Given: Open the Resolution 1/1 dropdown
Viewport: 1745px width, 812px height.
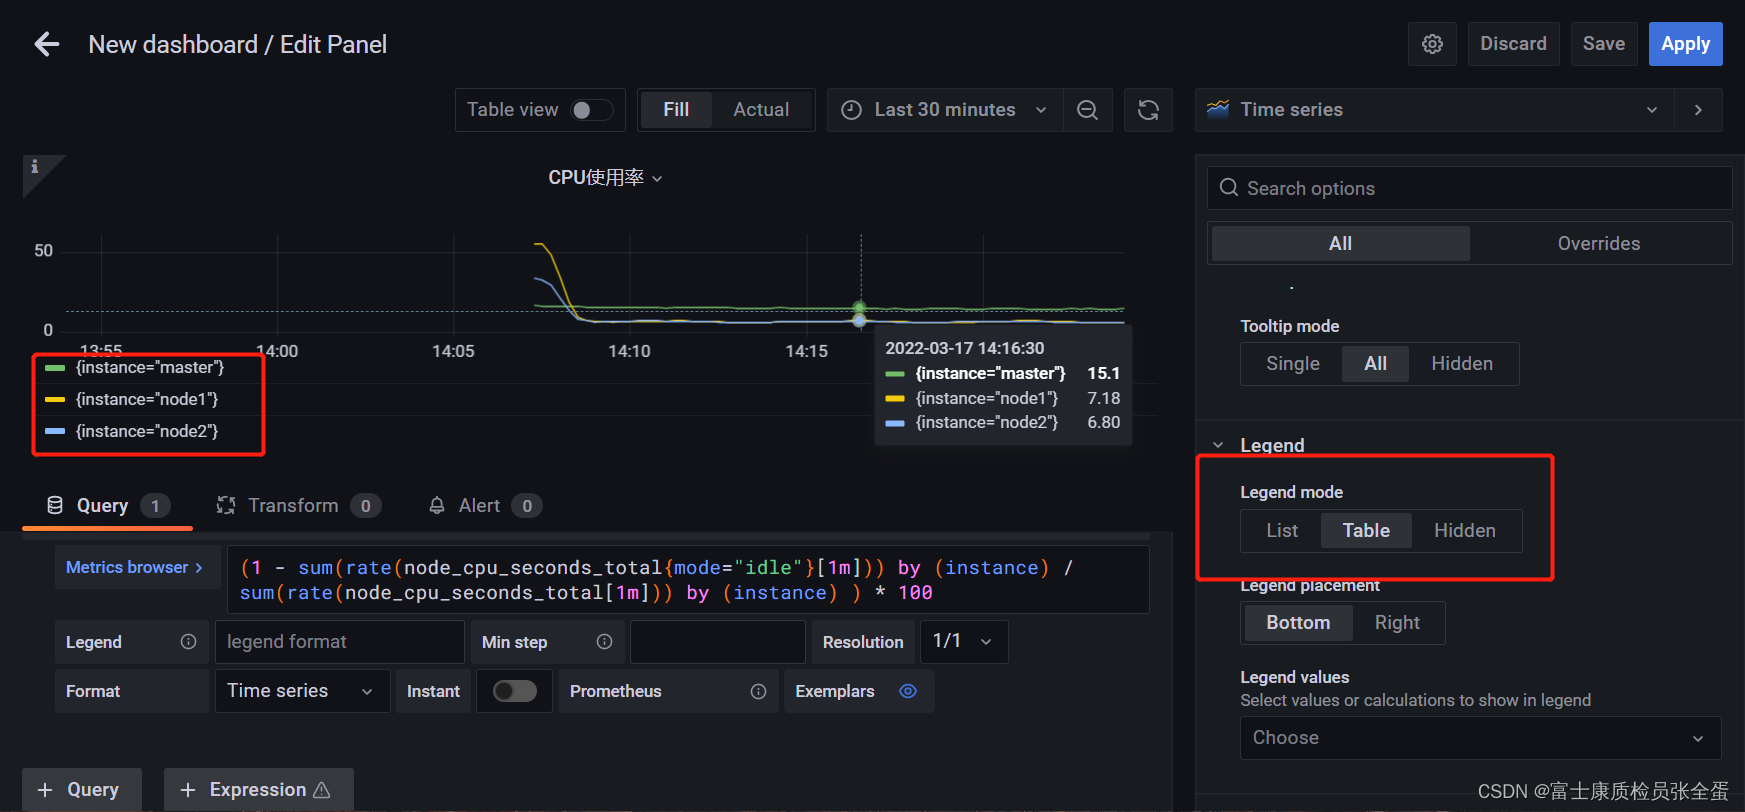Looking at the screenshot, I should [964, 642].
